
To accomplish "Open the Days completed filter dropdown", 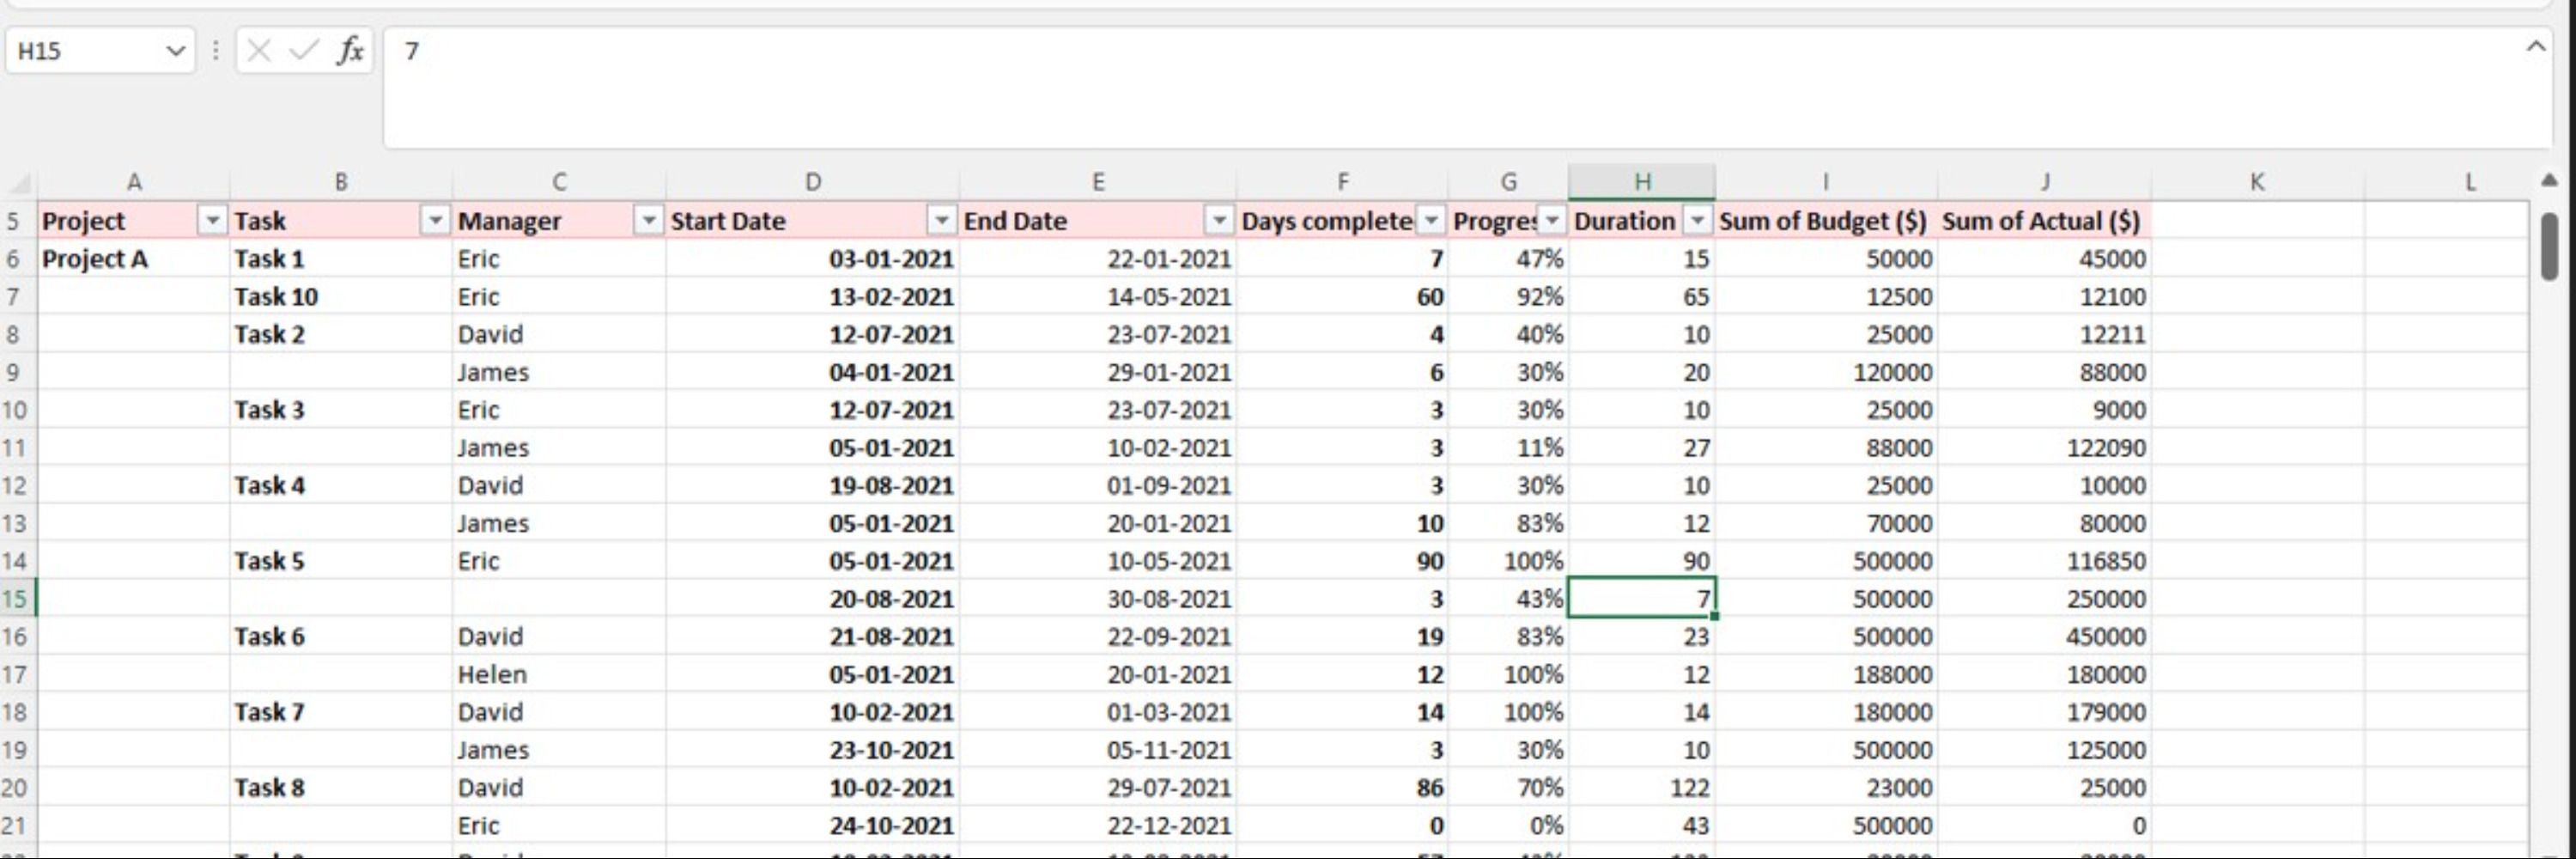I will (1432, 220).
